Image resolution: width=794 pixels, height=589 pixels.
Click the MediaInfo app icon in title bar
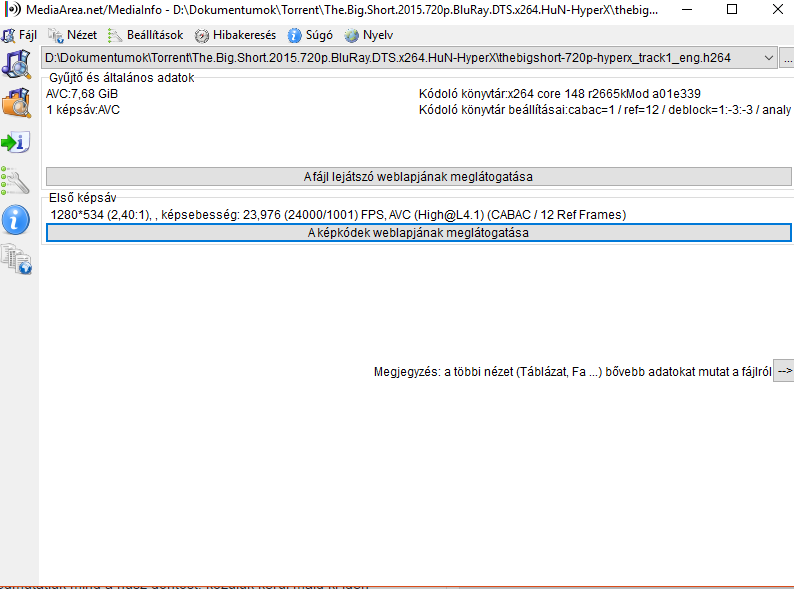pyautogui.click(x=13, y=9)
